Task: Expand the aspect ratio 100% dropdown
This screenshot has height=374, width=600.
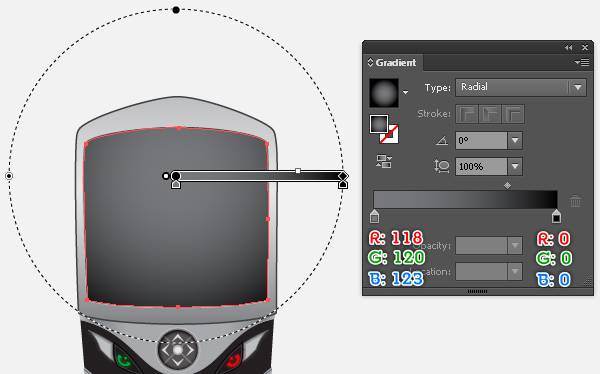Action: 515,167
